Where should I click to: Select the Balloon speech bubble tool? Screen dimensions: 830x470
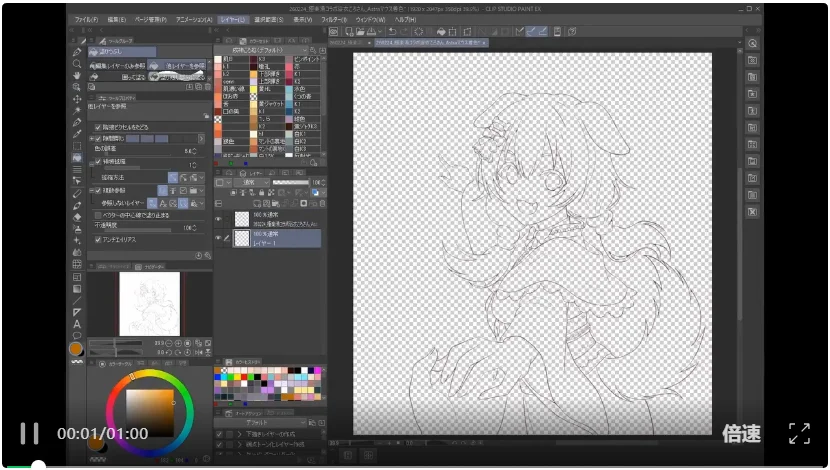[x=77, y=336]
